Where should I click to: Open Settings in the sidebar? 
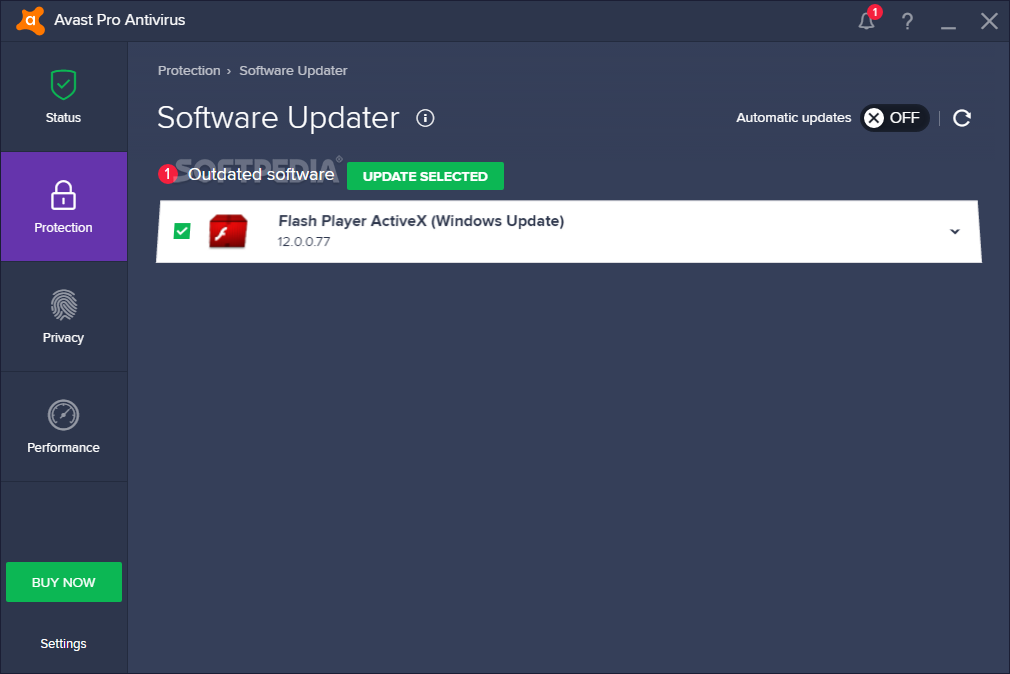pos(63,644)
